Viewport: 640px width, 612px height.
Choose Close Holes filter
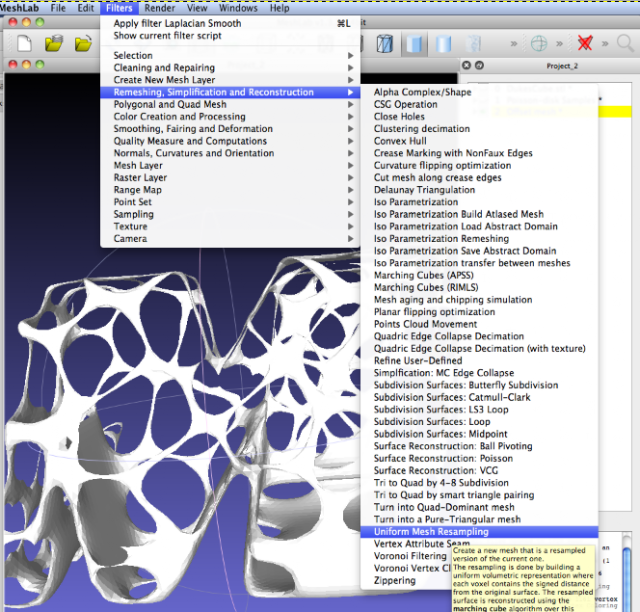(x=480, y=116)
